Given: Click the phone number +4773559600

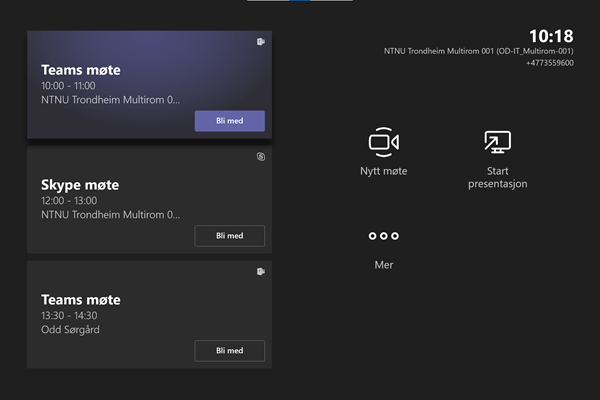Looking at the screenshot, I should tap(550, 63).
